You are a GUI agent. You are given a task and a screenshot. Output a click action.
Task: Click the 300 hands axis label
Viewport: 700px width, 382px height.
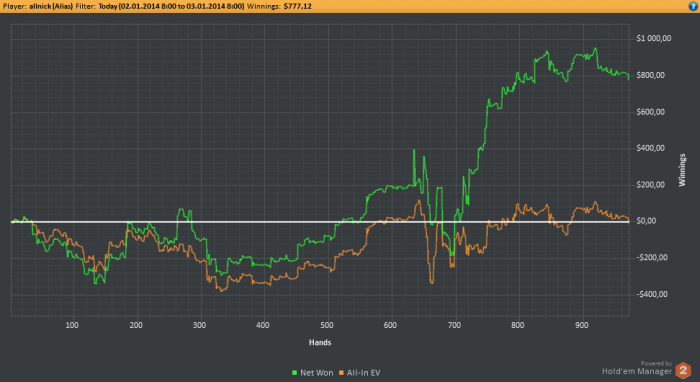[x=200, y=325]
